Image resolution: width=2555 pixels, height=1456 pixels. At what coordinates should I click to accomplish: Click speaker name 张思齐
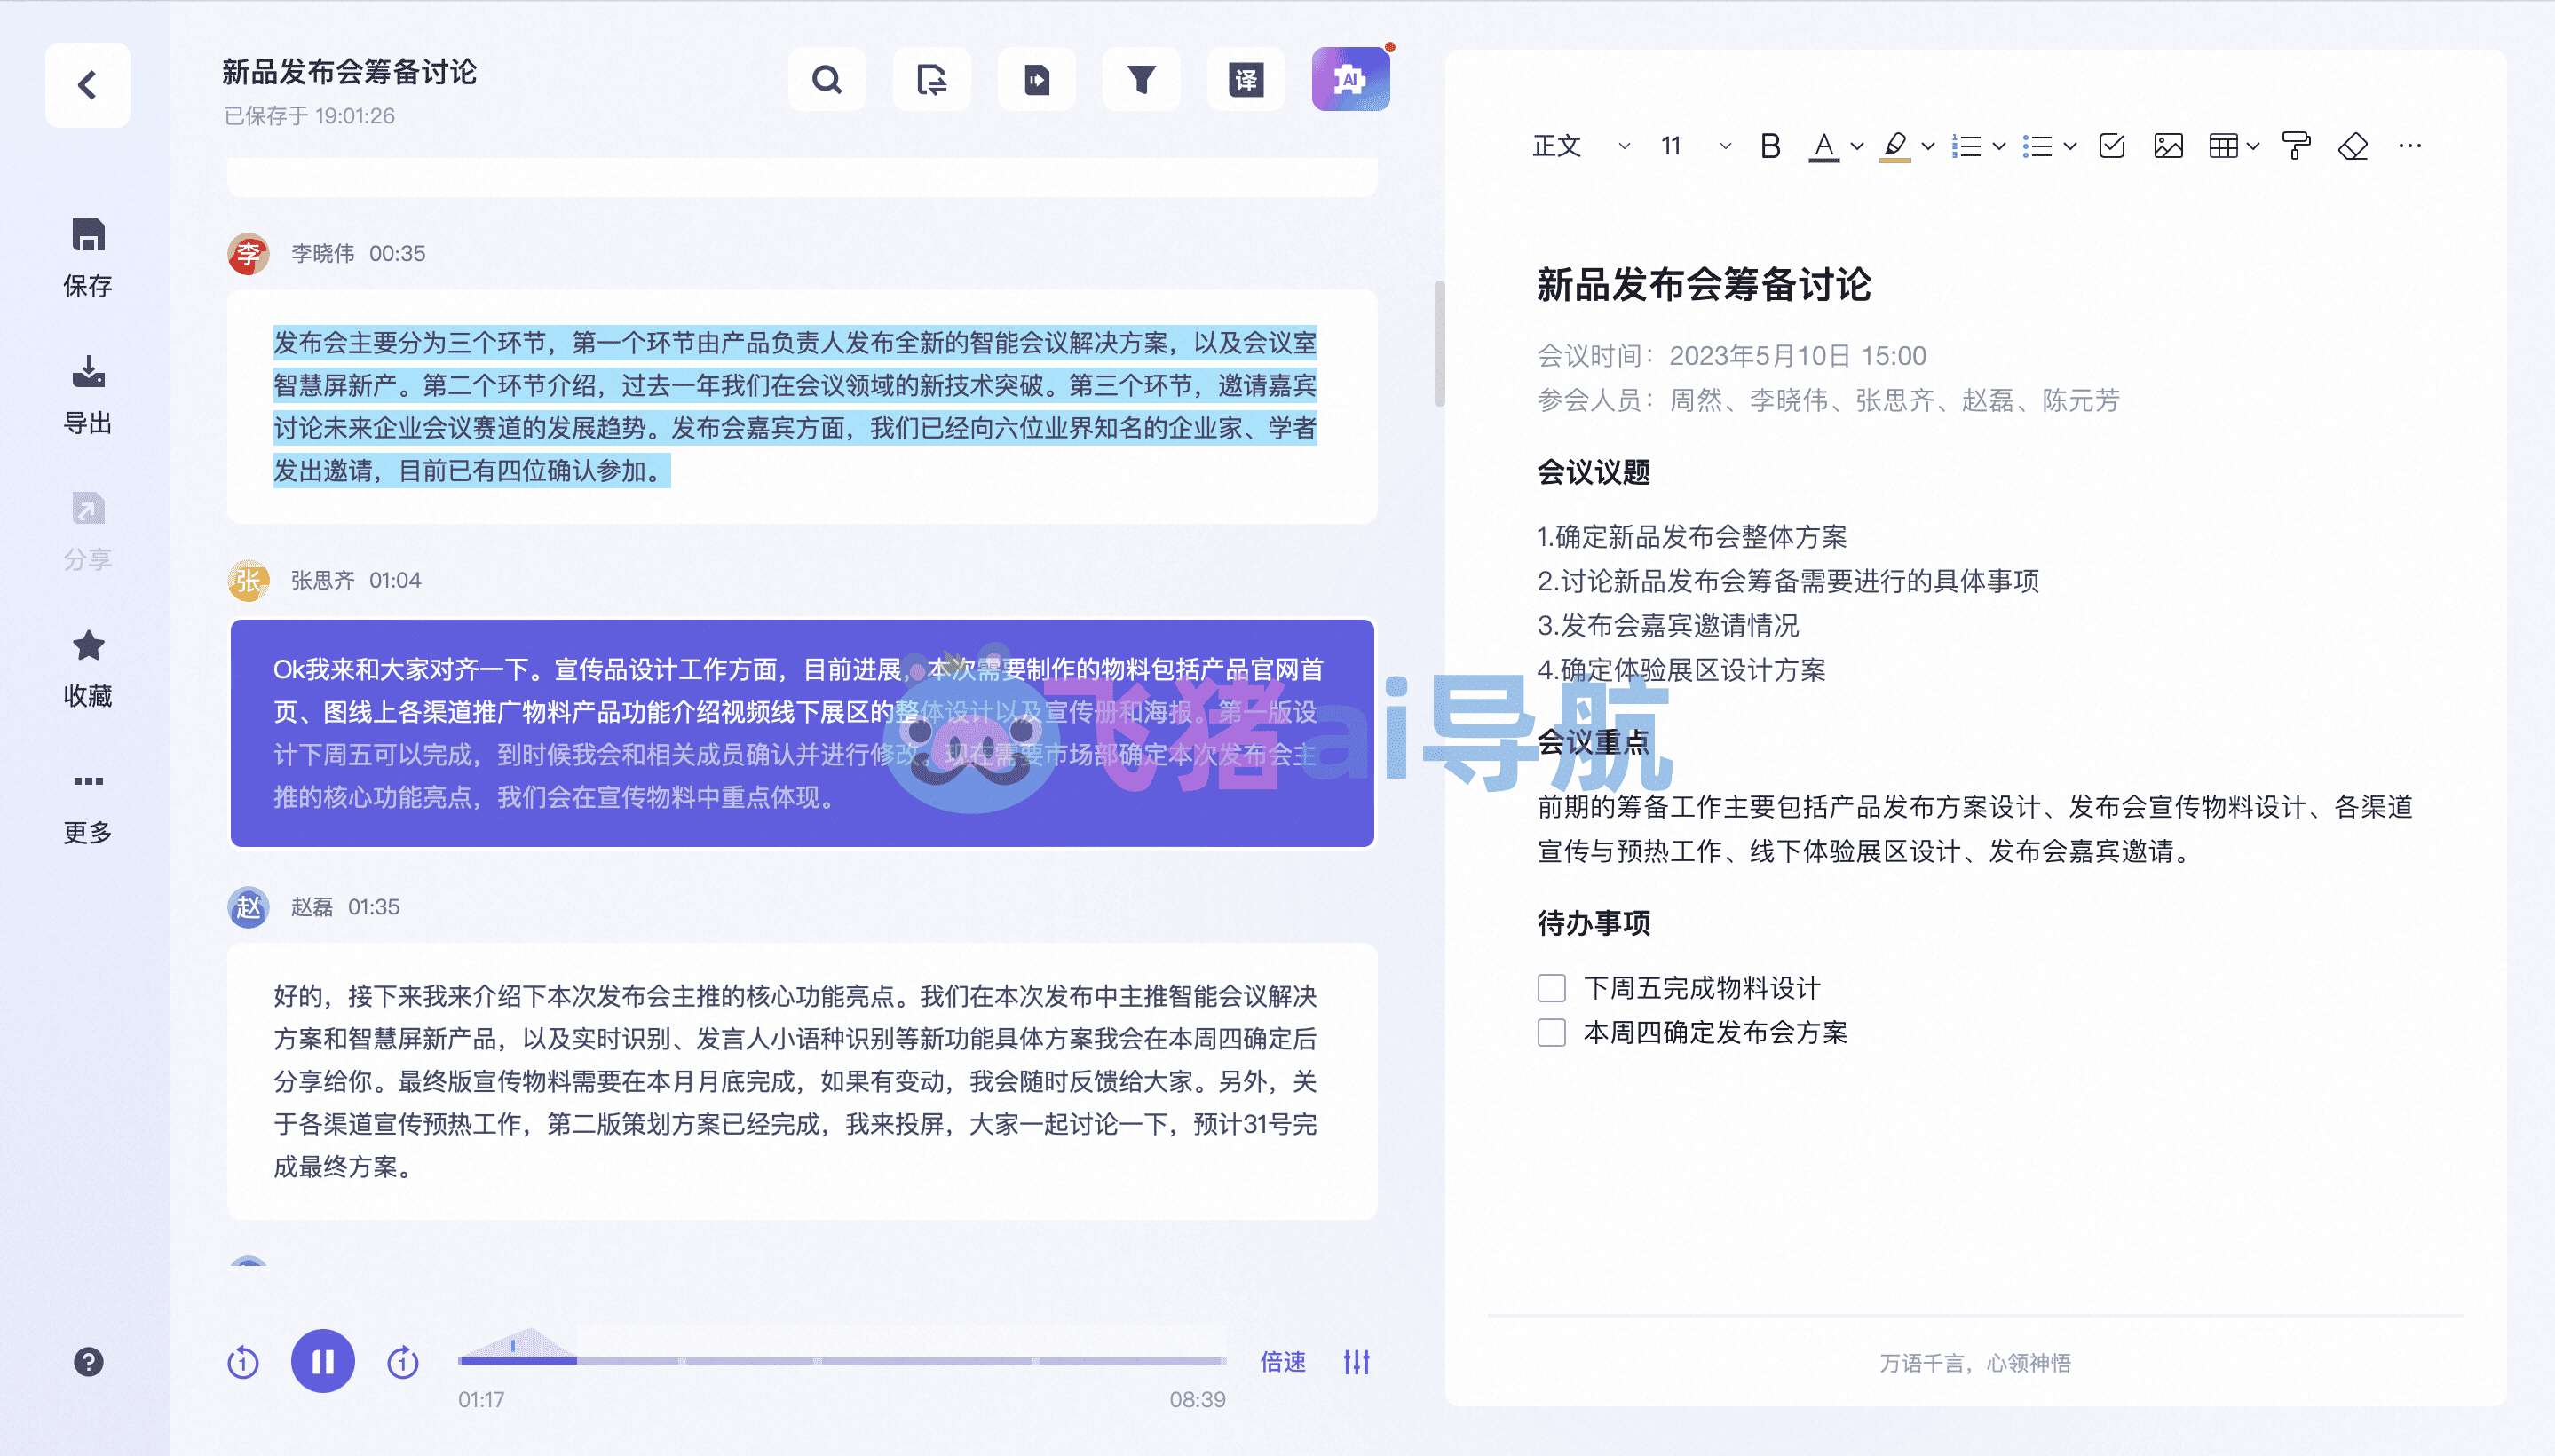(x=322, y=581)
